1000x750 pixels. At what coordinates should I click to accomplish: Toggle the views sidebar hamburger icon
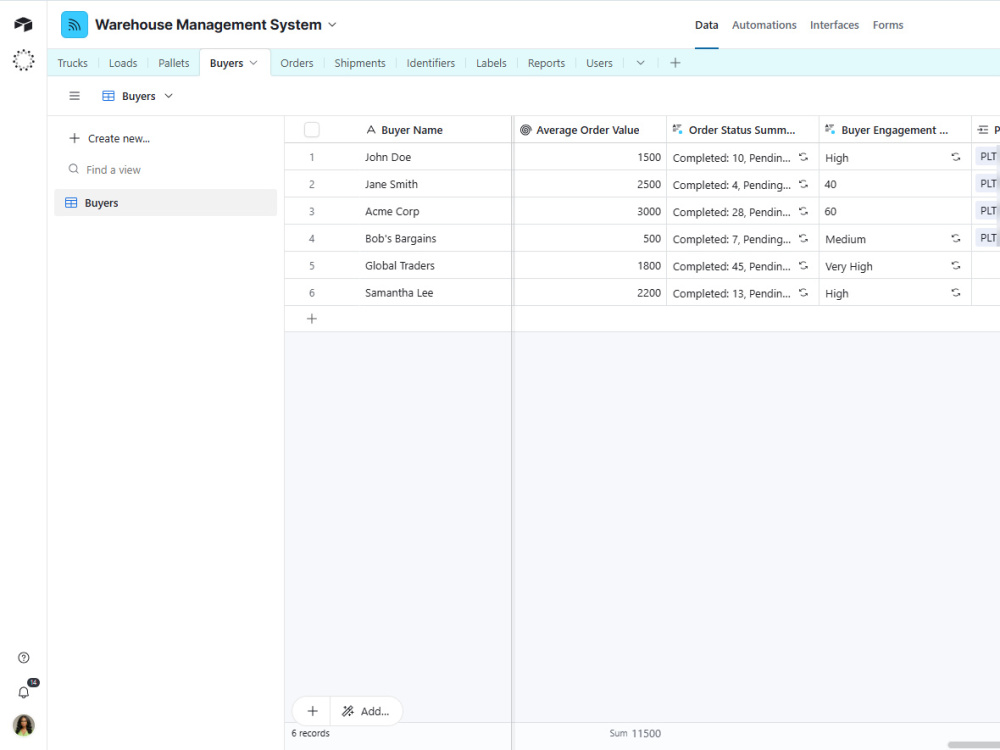point(75,96)
